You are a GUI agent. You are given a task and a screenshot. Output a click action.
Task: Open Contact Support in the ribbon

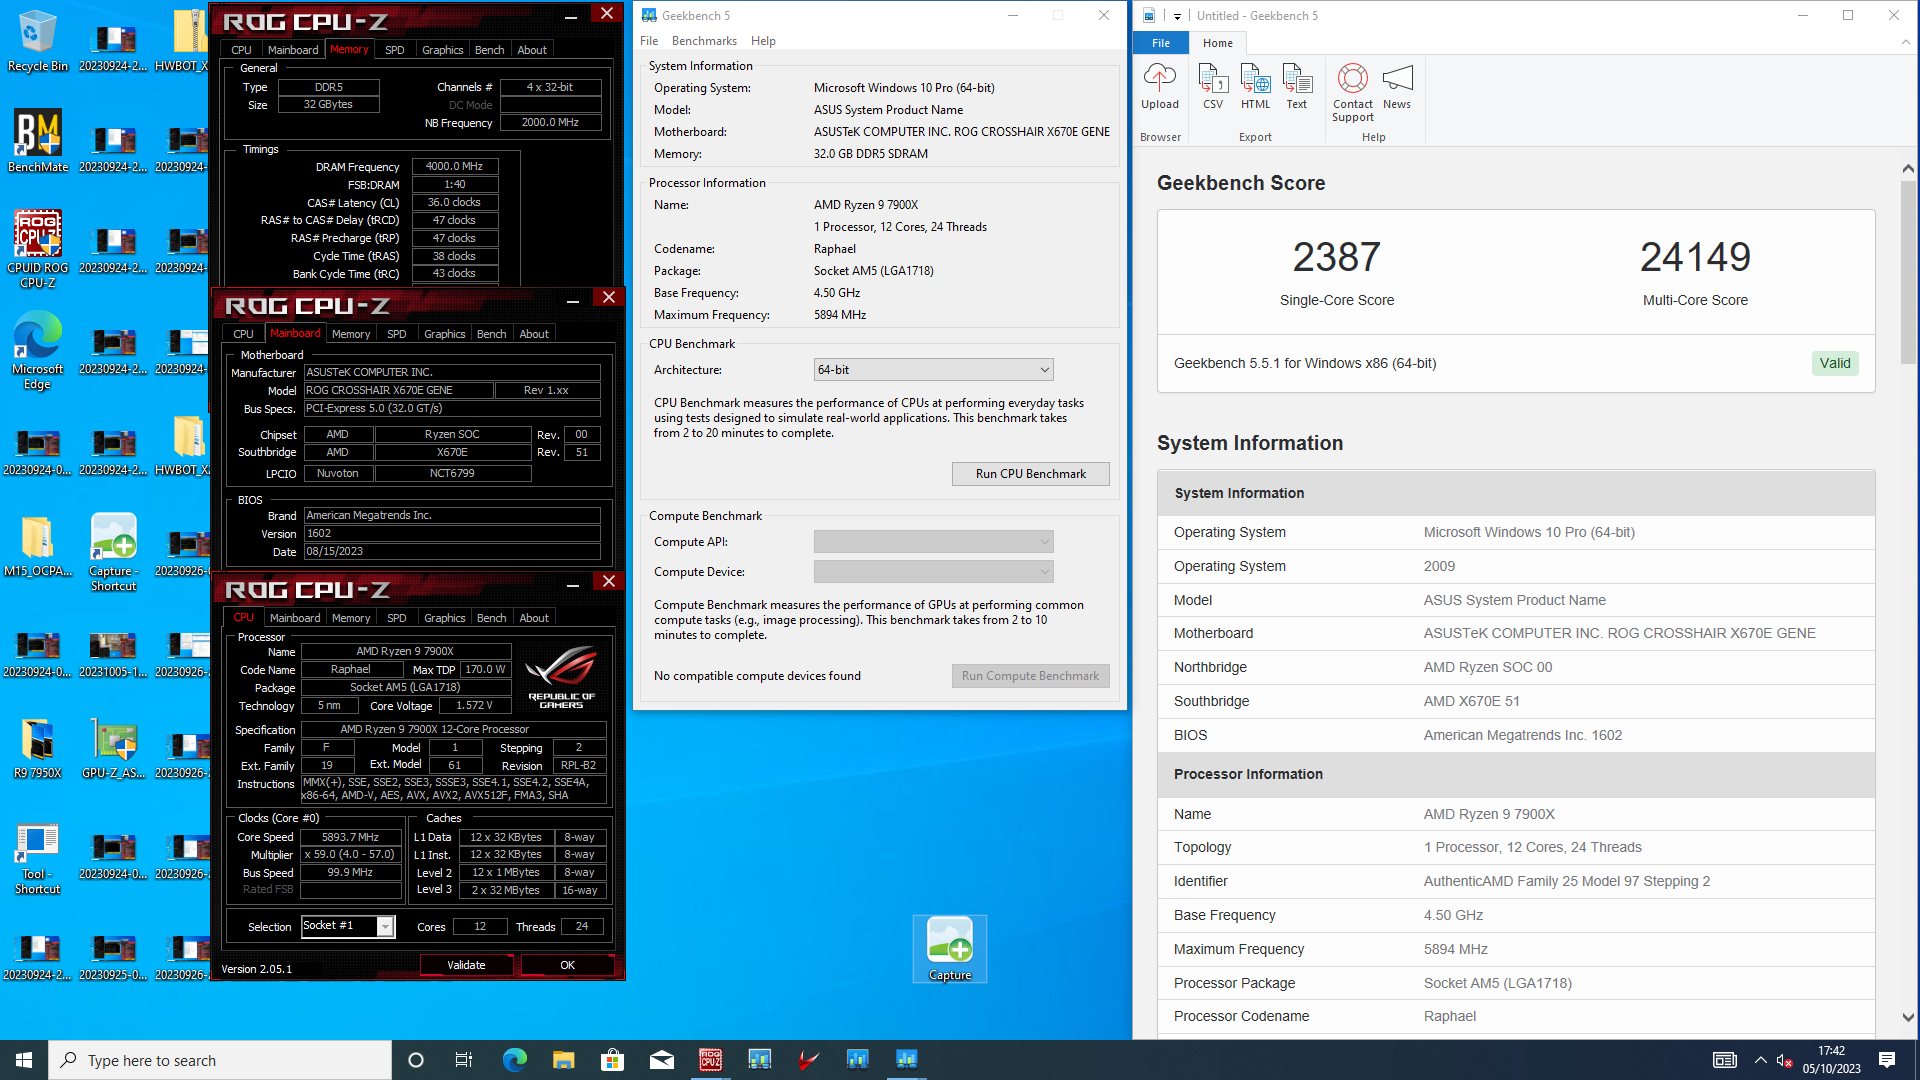[x=1353, y=92]
